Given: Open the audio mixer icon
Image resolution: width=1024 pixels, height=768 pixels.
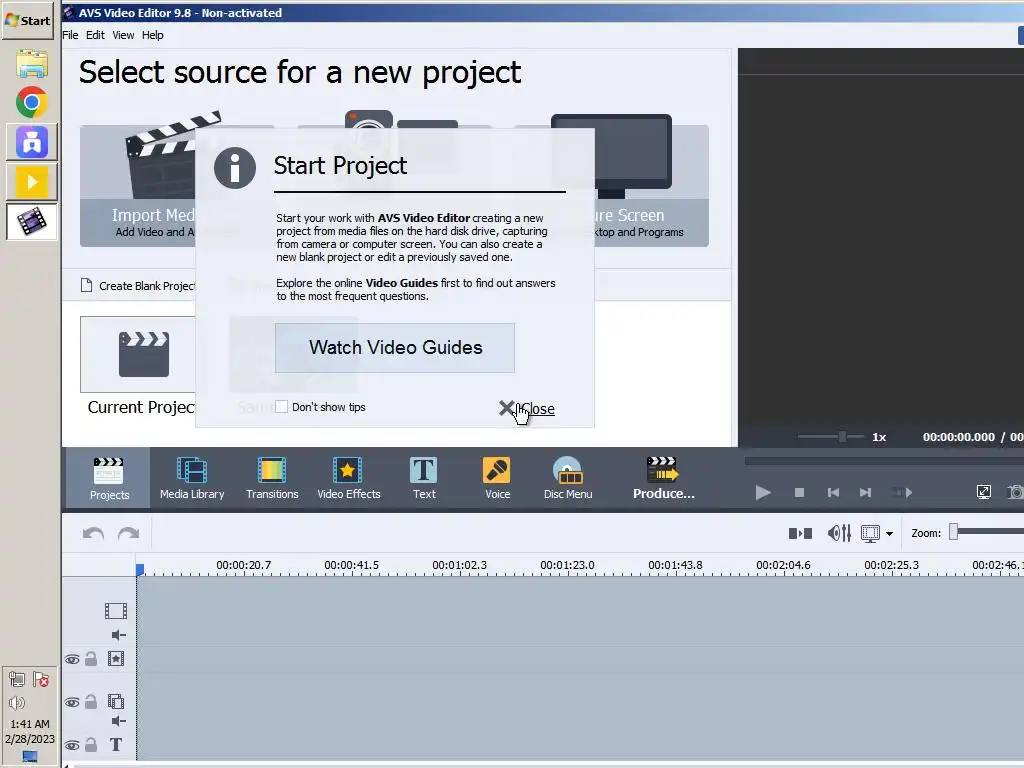Looking at the screenshot, I should (x=839, y=534).
